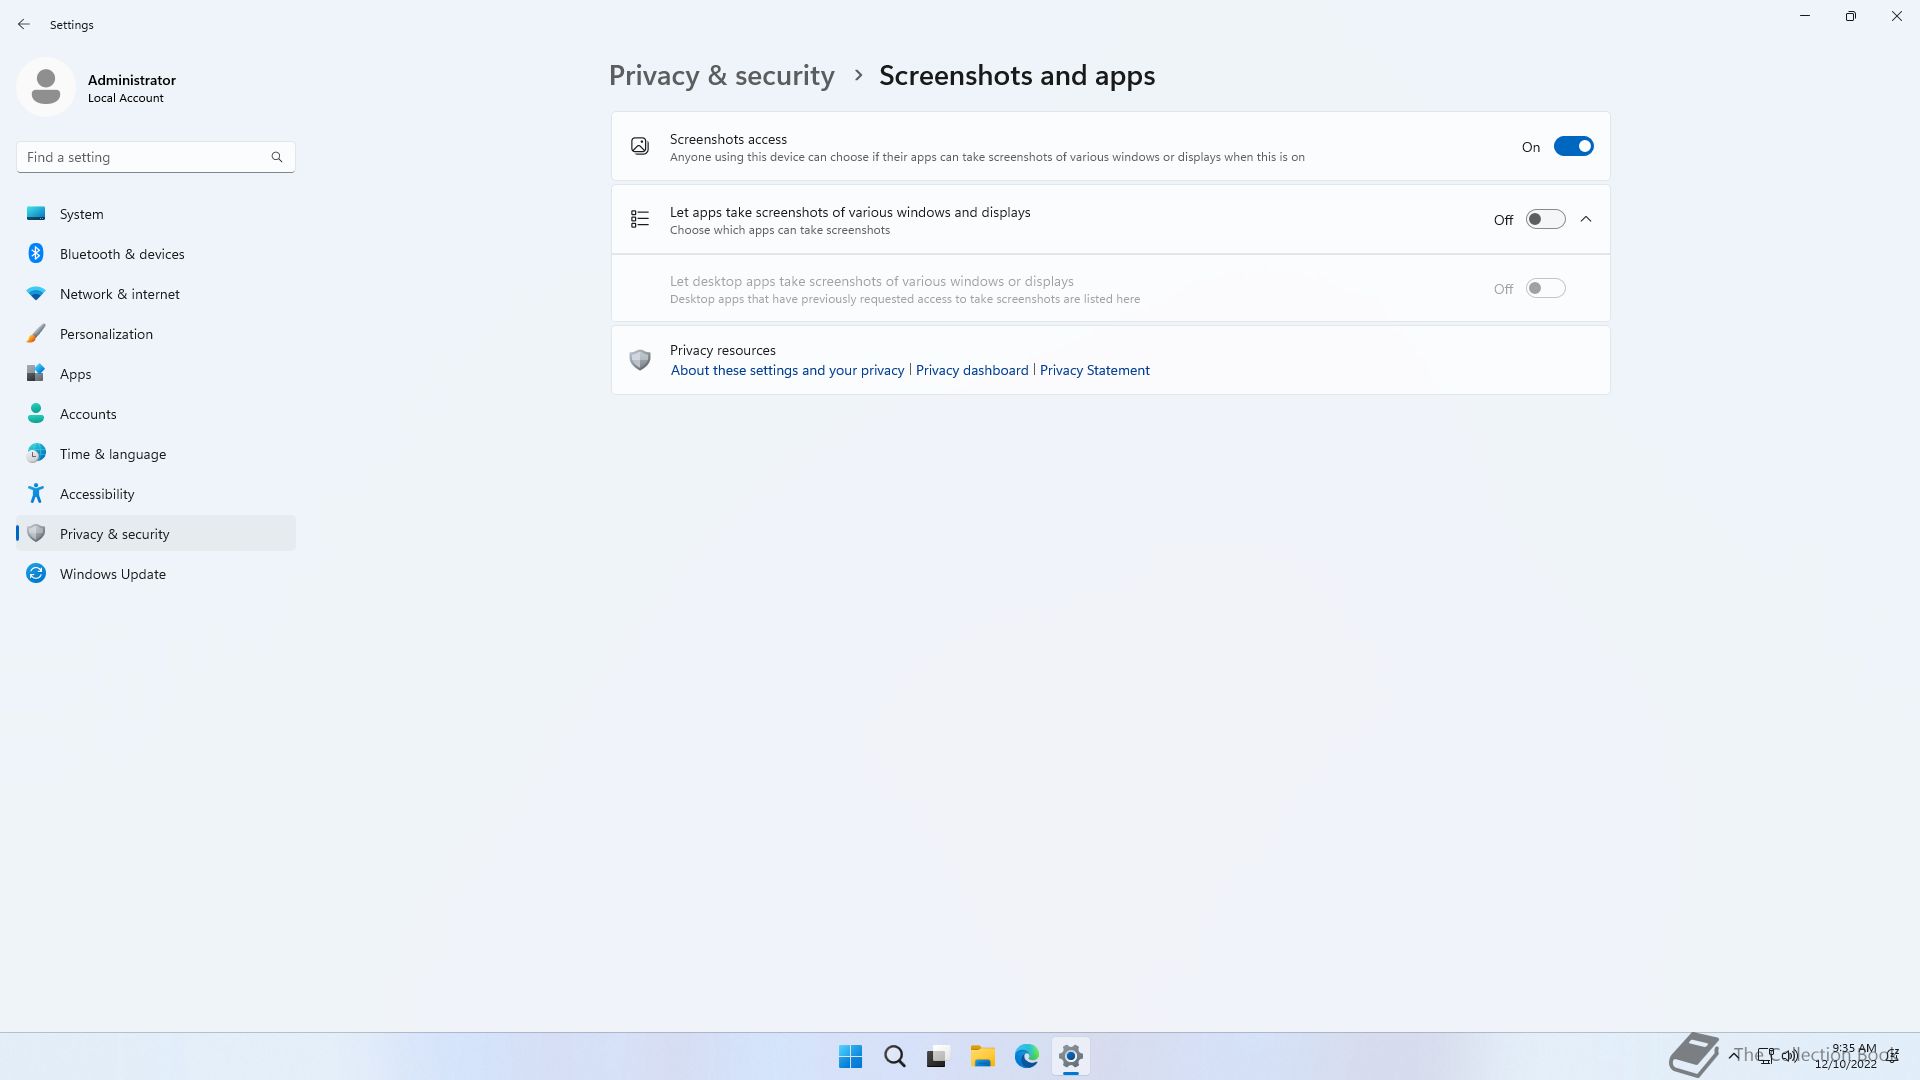Click the System monitor icon in sidebar
The height and width of the screenshot is (1080, 1920).
(36, 214)
